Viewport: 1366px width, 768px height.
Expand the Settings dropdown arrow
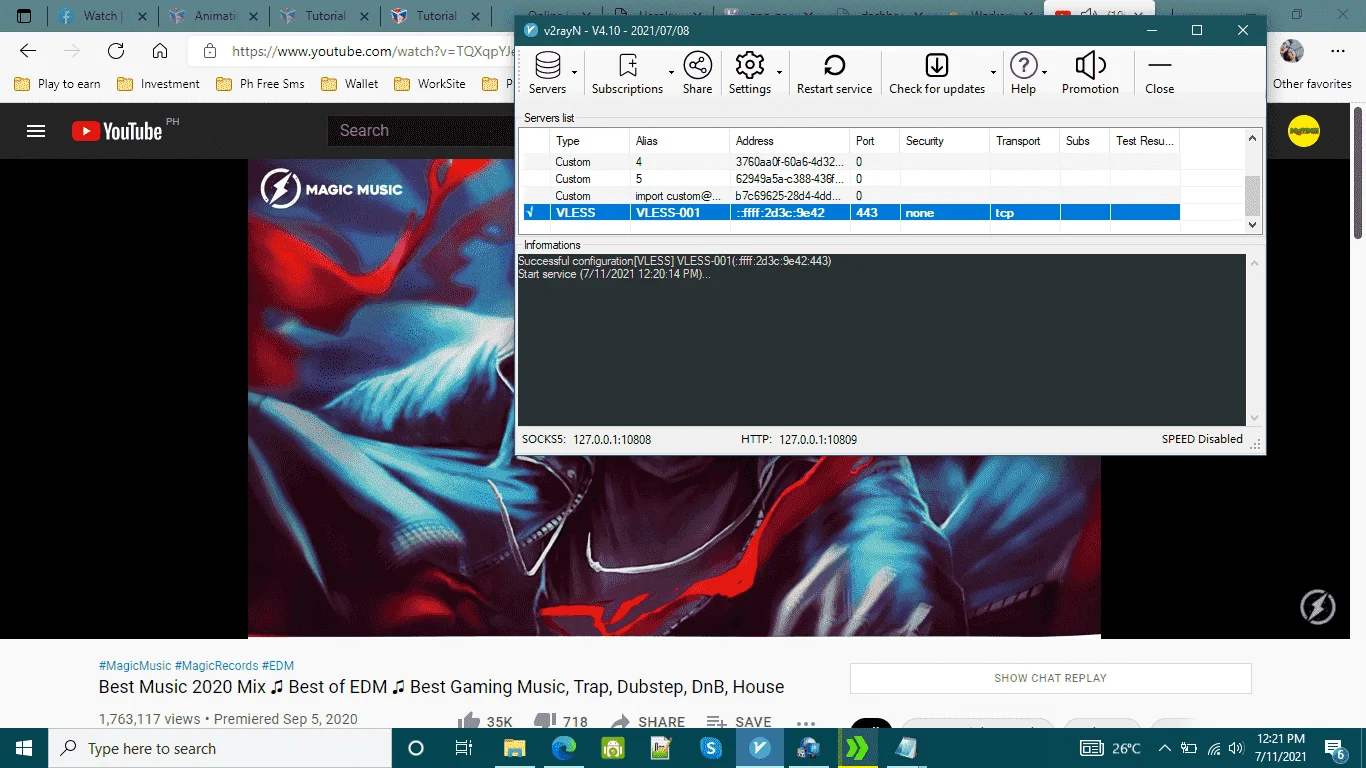pos(779,73)
